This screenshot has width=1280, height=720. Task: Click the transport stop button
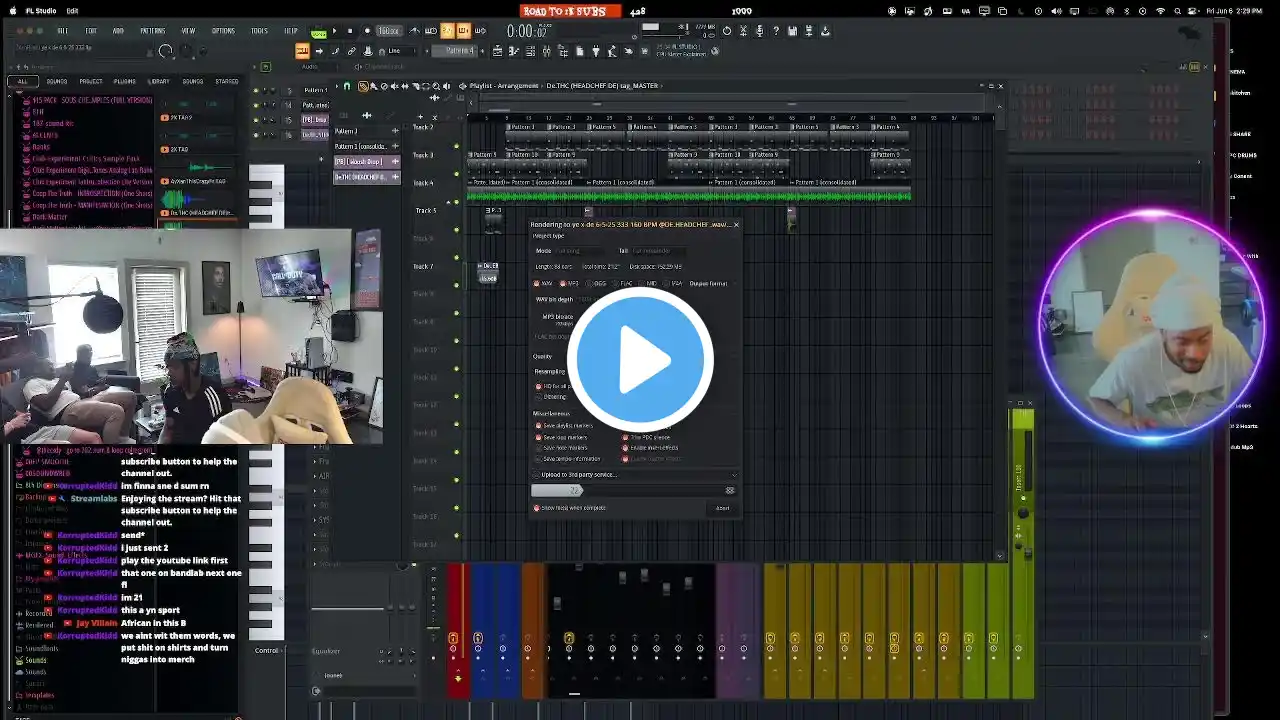click(350, 31)
